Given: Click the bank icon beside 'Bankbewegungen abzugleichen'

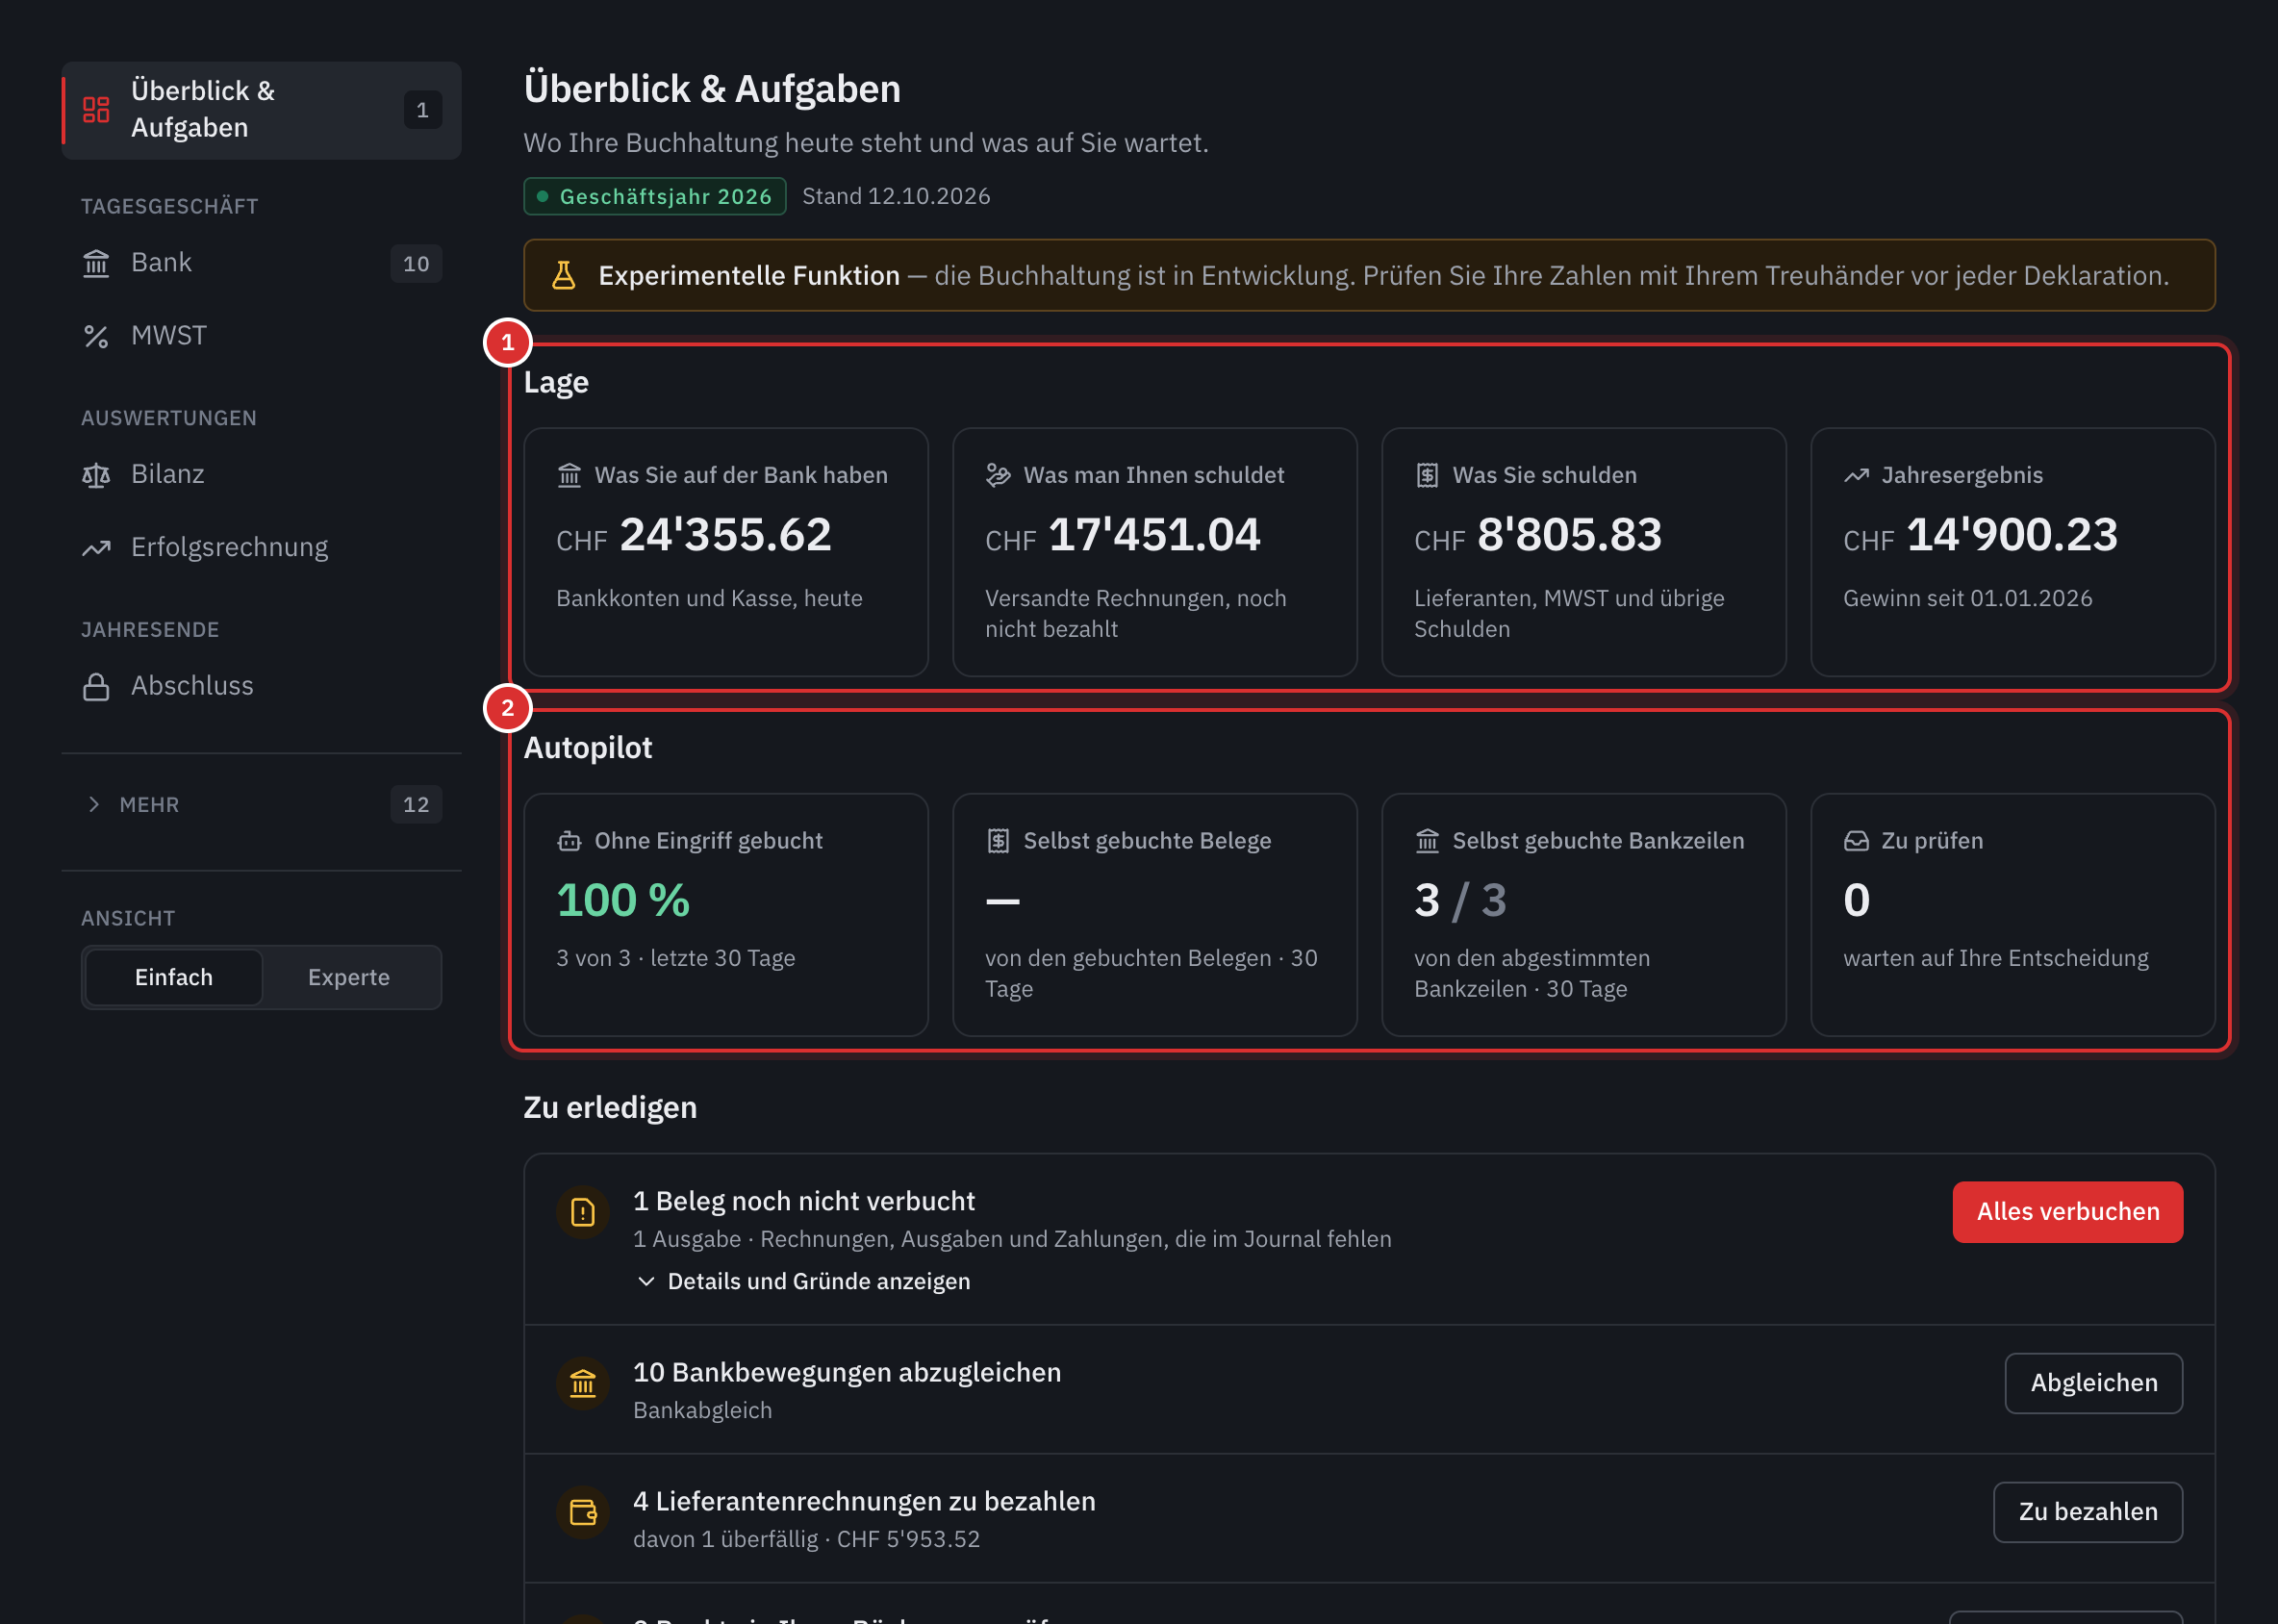Looking at the screenshot, I should pyautogui.click(x=583, y=1384).
